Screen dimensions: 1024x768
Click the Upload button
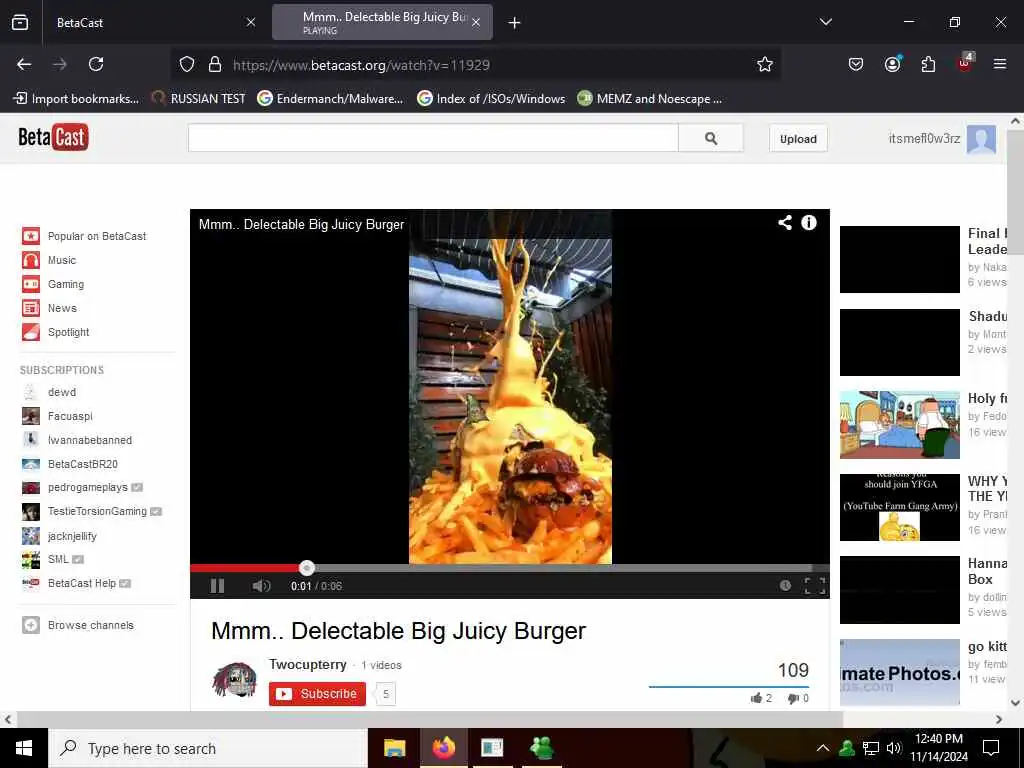pyautogui.click(x=798, y=138)
